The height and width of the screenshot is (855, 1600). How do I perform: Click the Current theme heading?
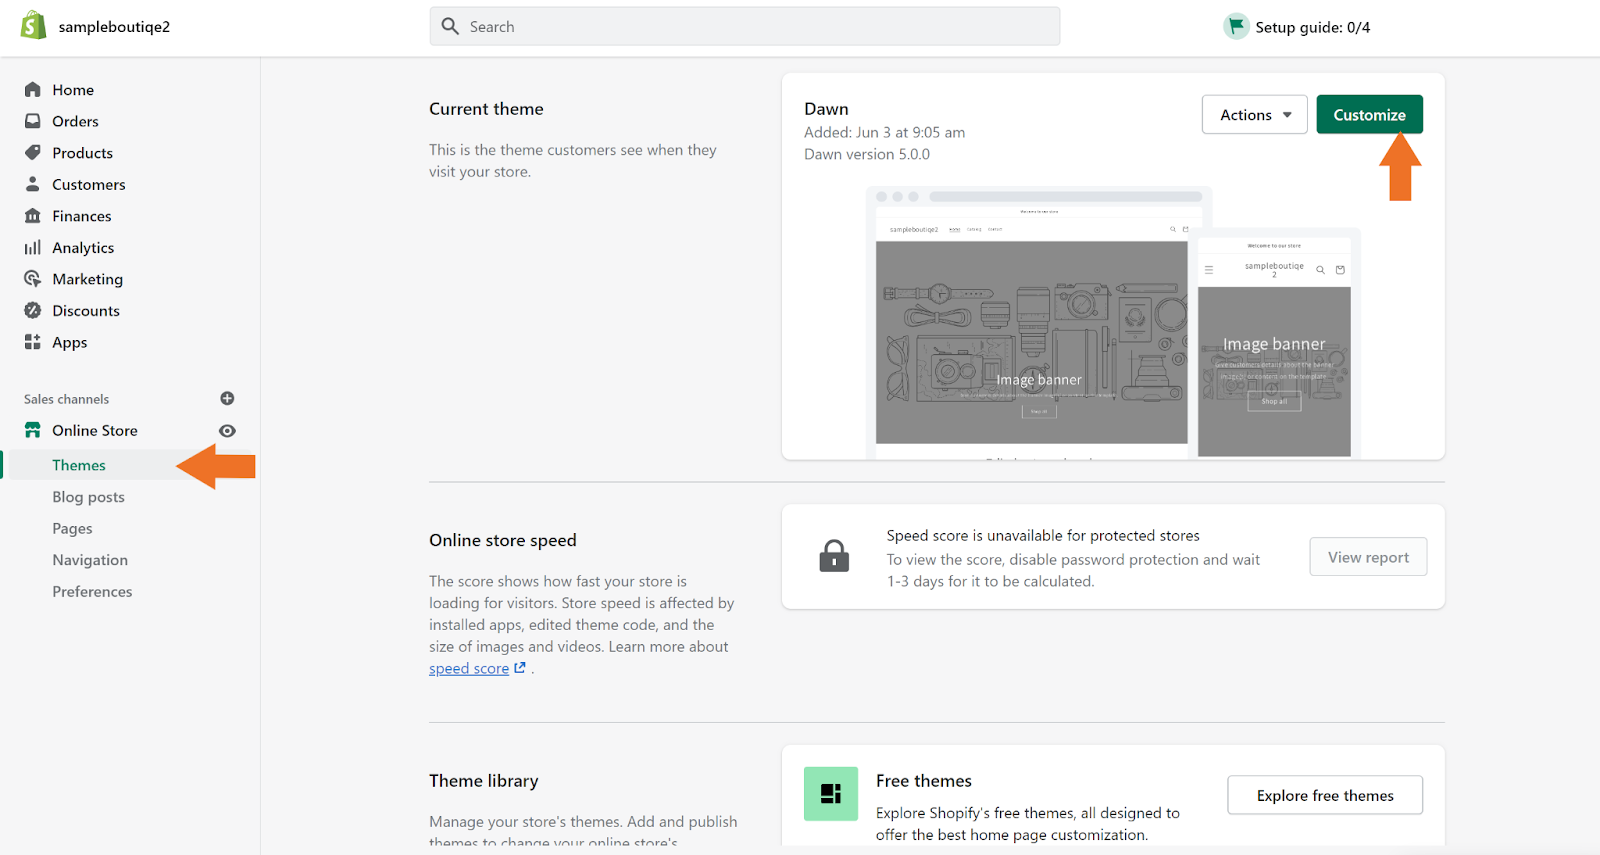tap(486, 109)
